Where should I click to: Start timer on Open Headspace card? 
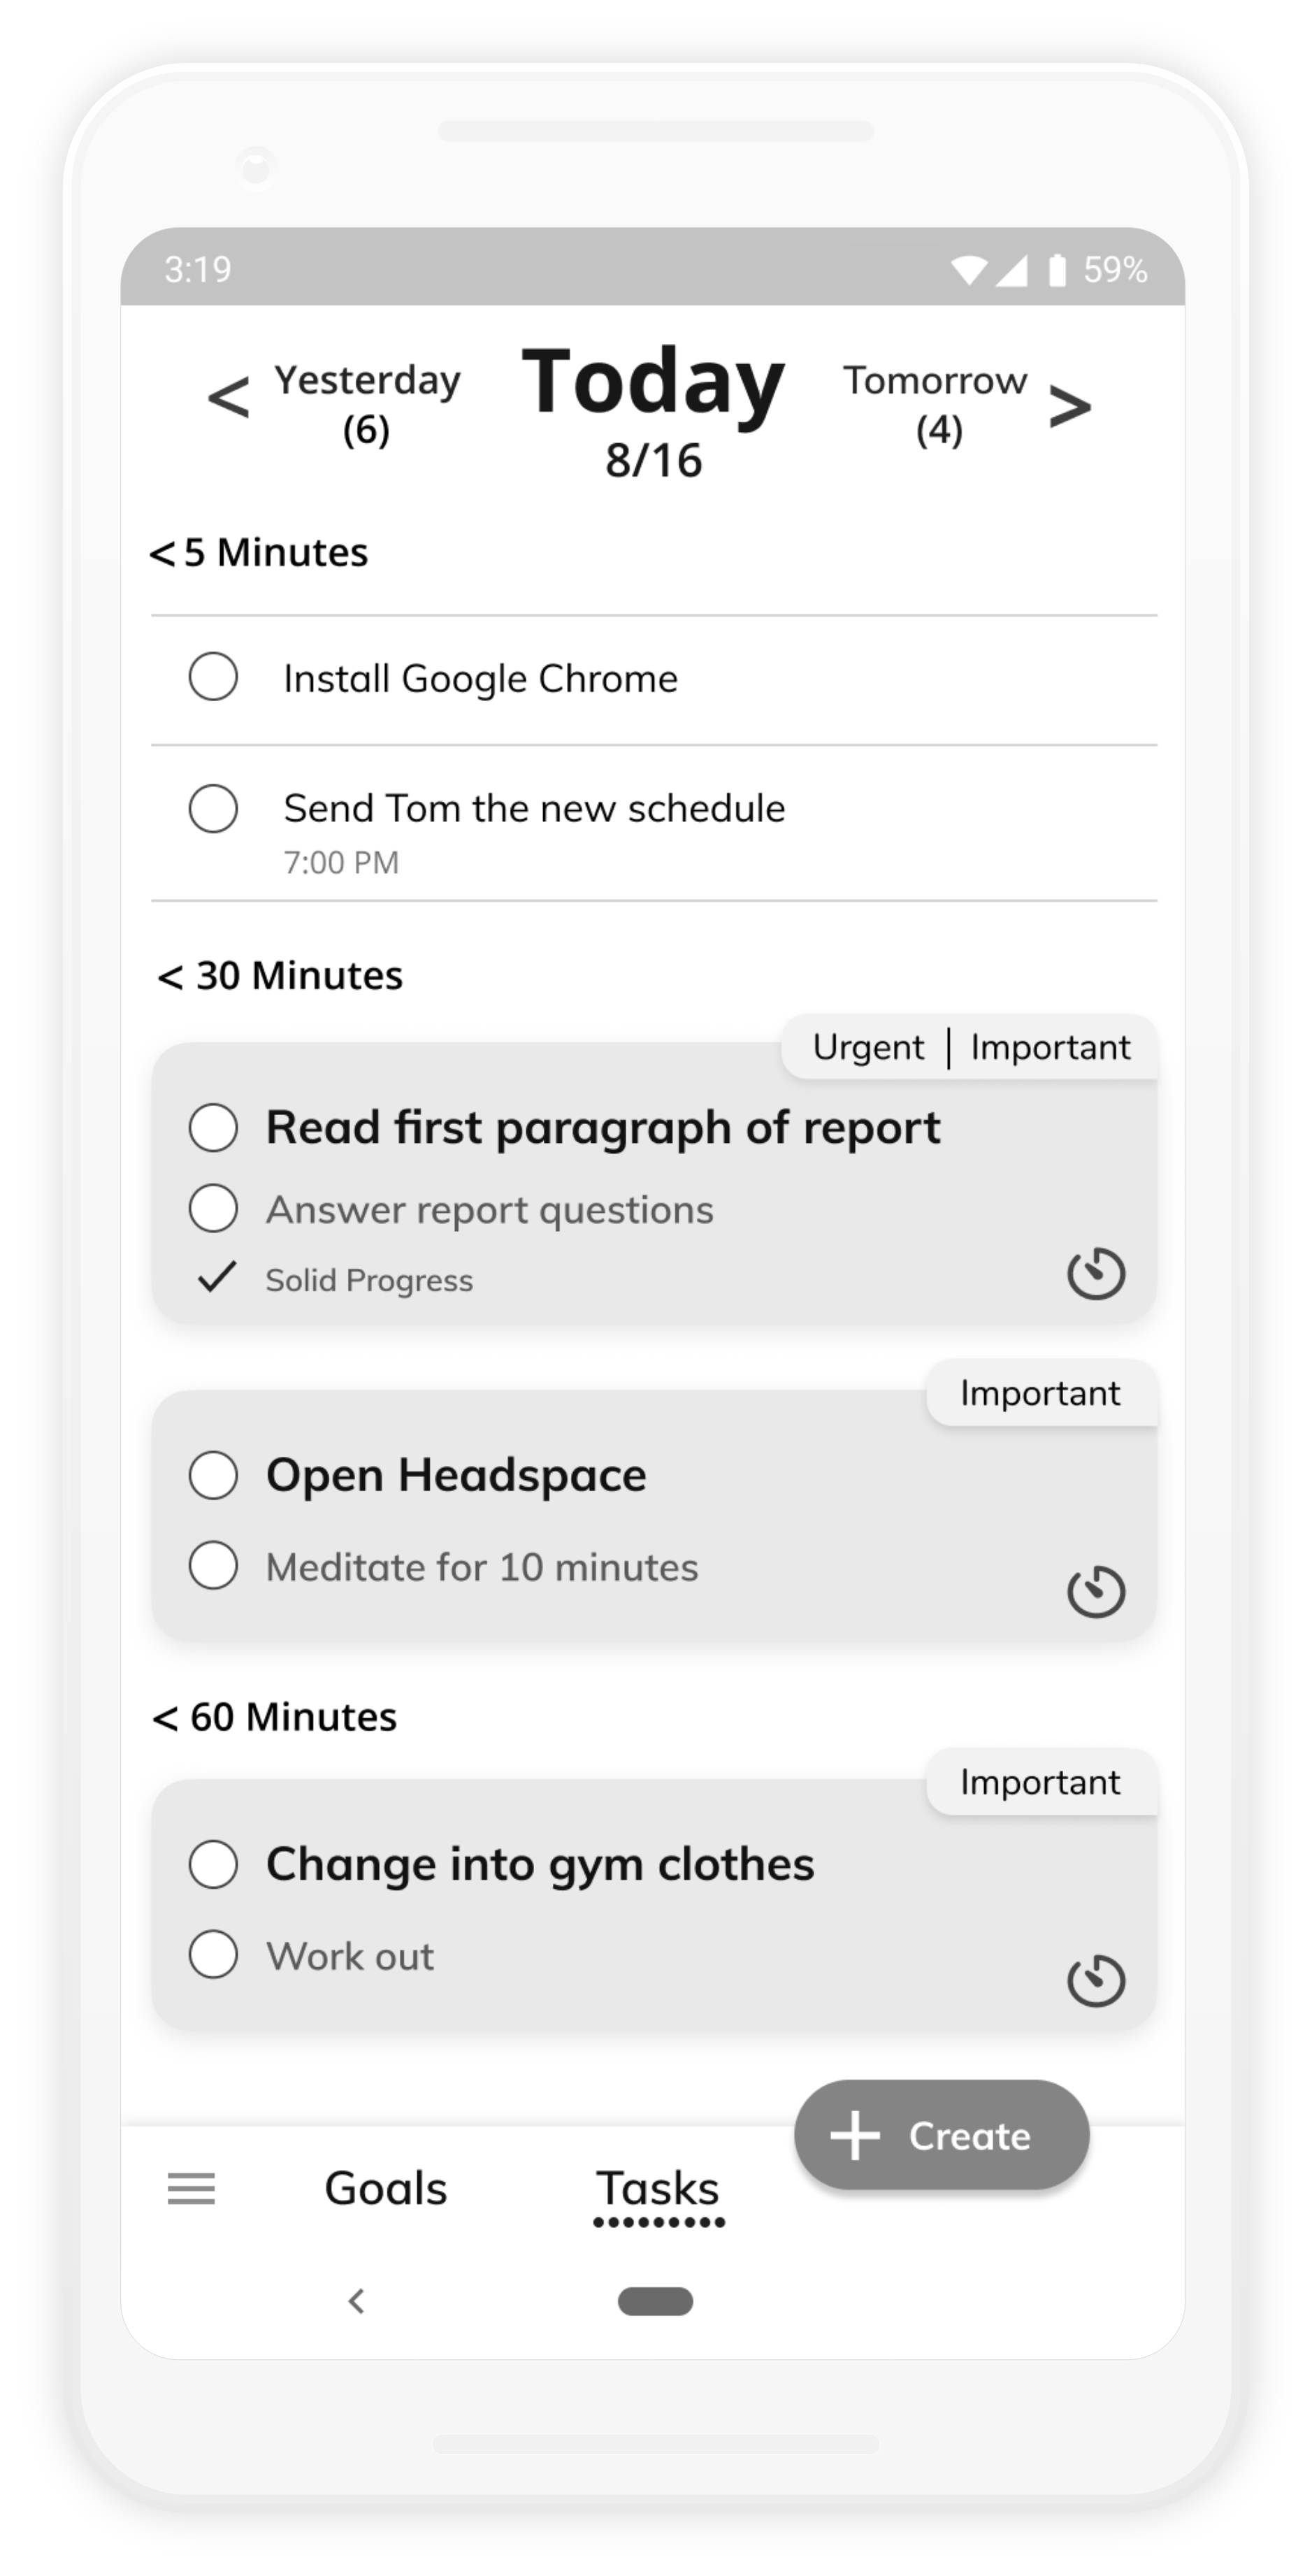click(1096, 1590)
